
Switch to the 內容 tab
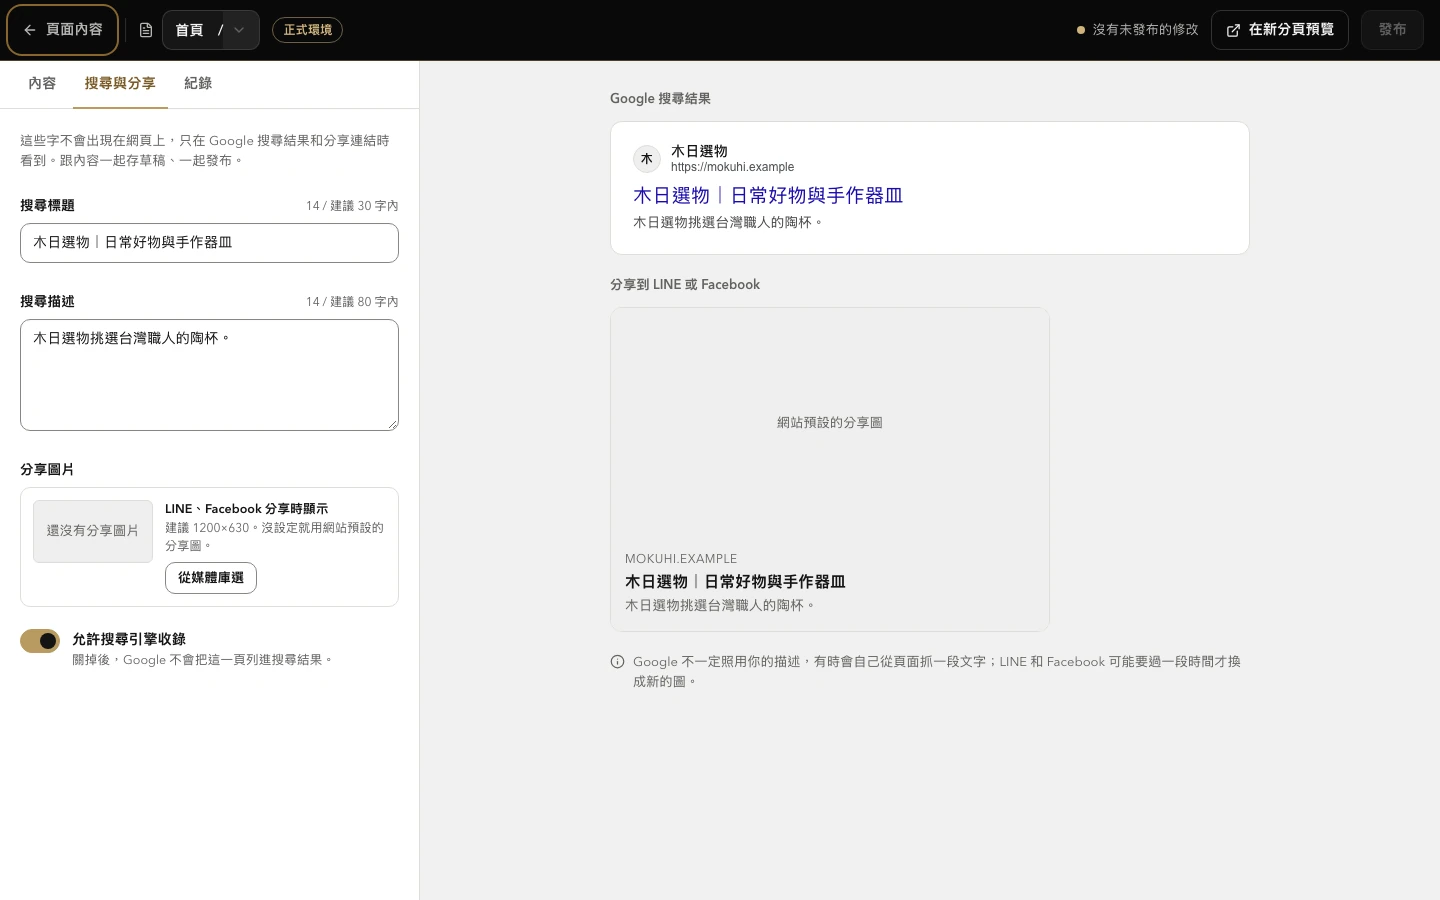point(42,84)
